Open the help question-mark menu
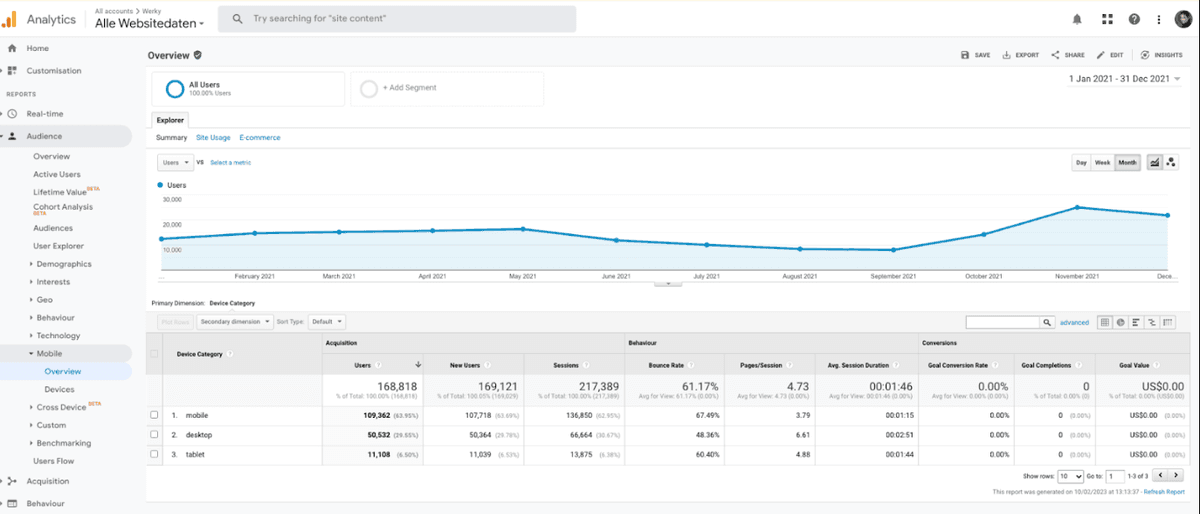 (1134, 19)
